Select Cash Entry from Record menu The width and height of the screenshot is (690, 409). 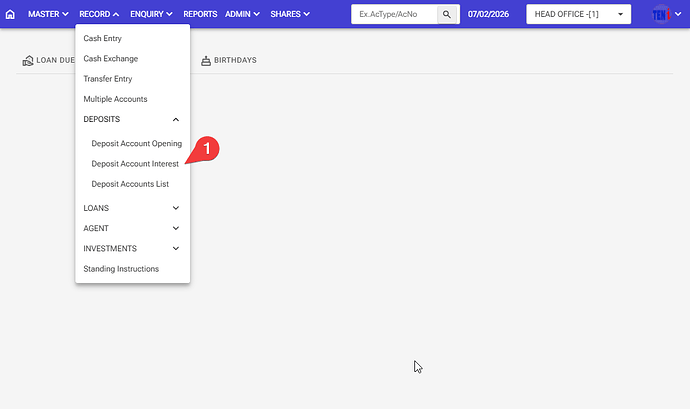click(103, 38)
